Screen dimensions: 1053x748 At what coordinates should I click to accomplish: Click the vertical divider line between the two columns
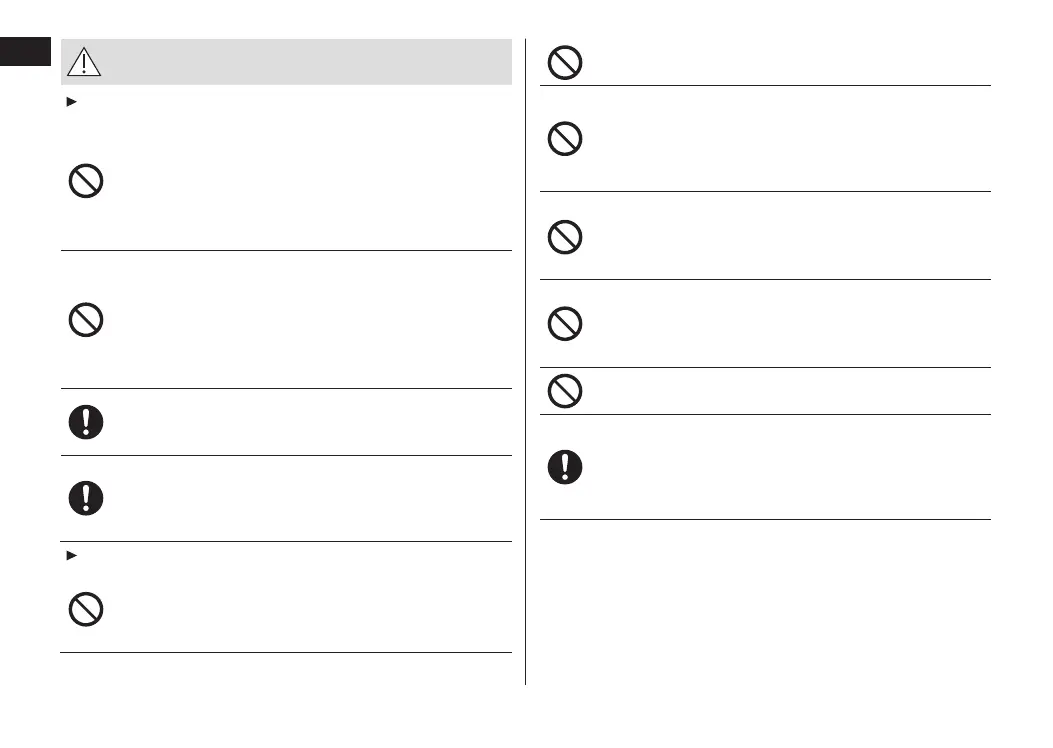tap(526, 360)
